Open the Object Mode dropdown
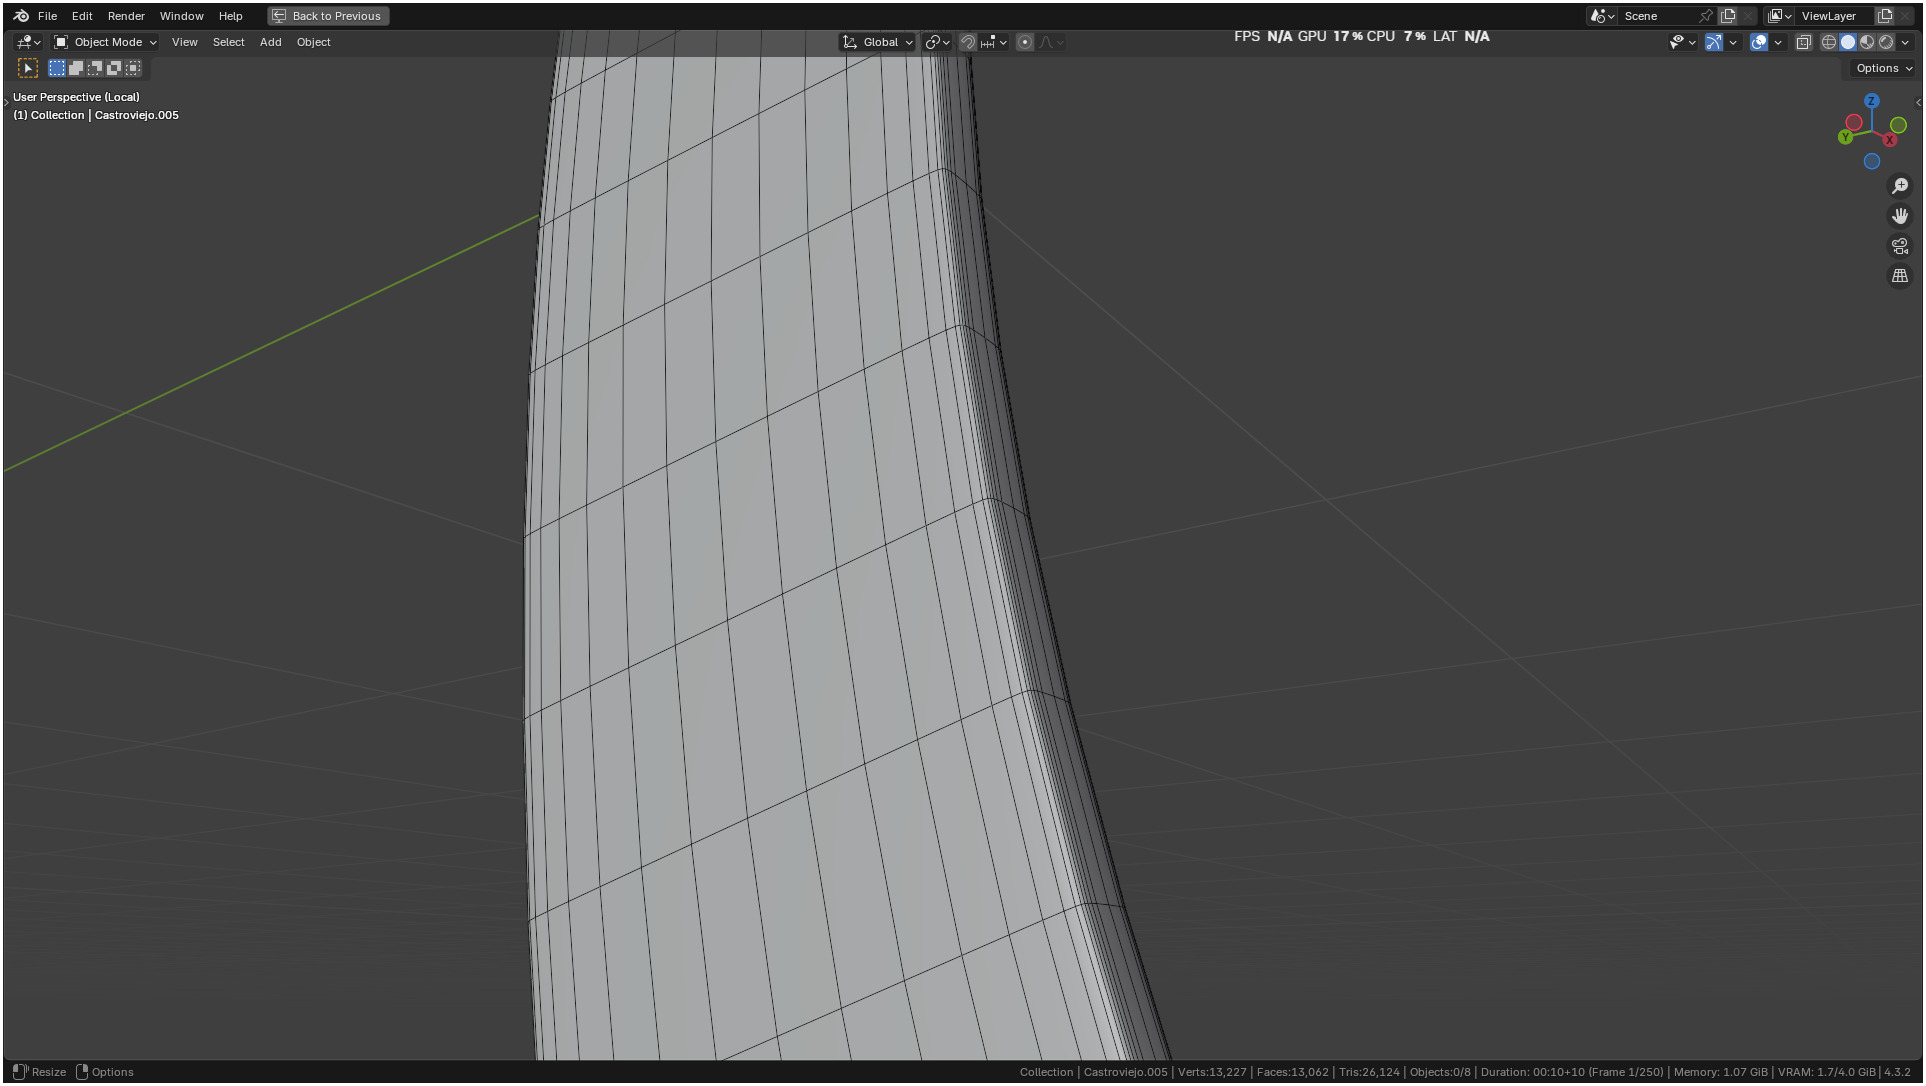This screenshot has height=1086, width=1926. tap(105, 42)
